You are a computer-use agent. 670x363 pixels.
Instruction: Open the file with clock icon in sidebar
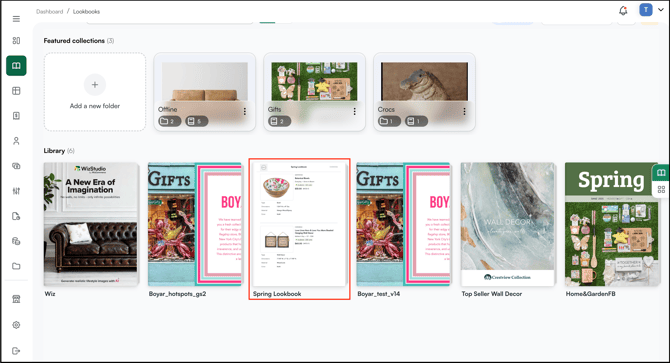click(16, 216)
